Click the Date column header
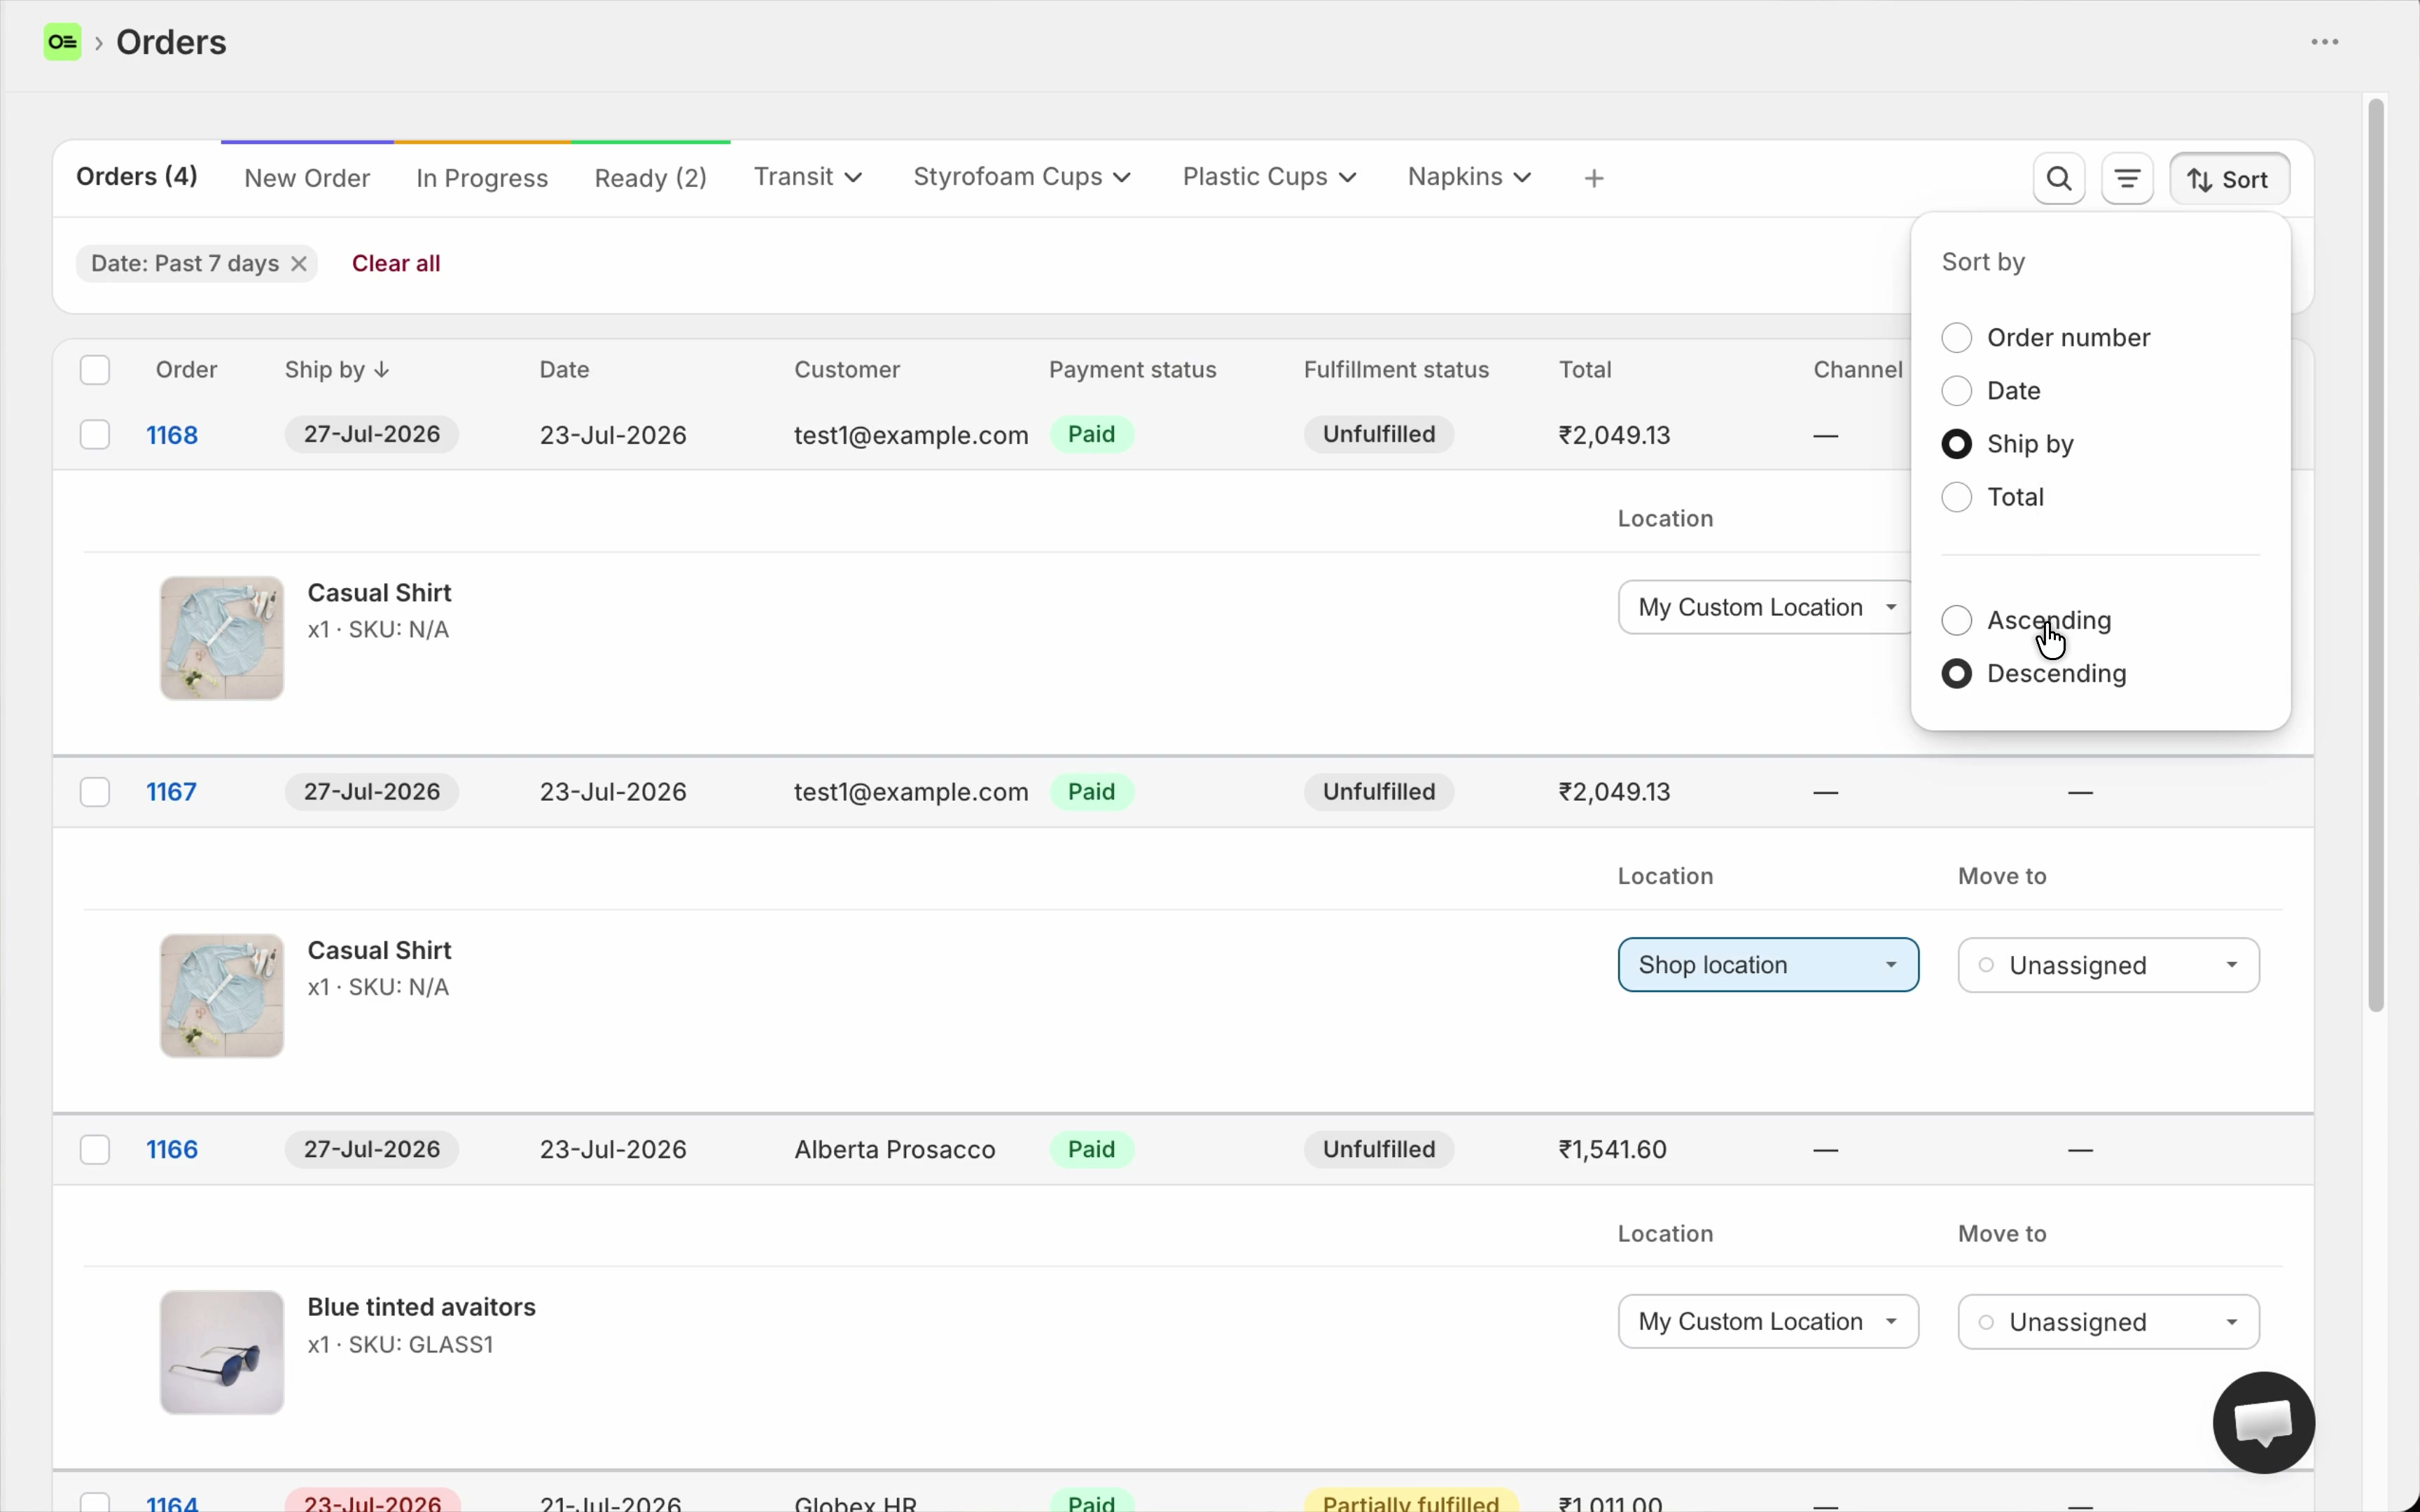 click(x=564, y=370)
